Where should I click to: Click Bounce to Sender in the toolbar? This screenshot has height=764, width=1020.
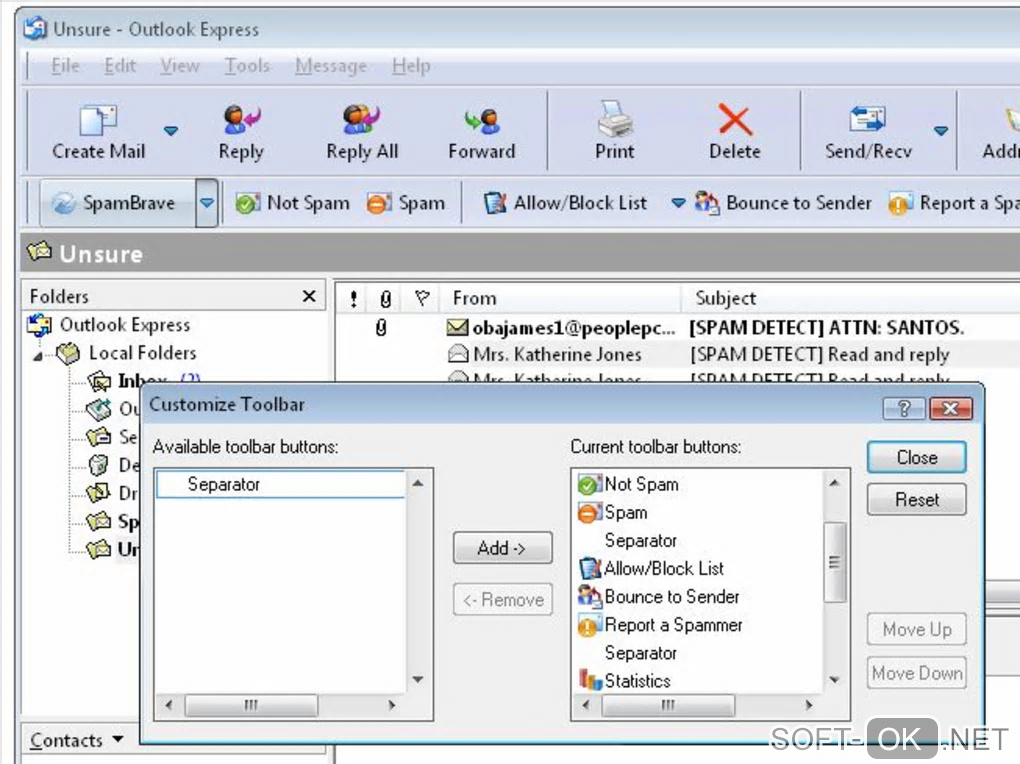(783, 203)
